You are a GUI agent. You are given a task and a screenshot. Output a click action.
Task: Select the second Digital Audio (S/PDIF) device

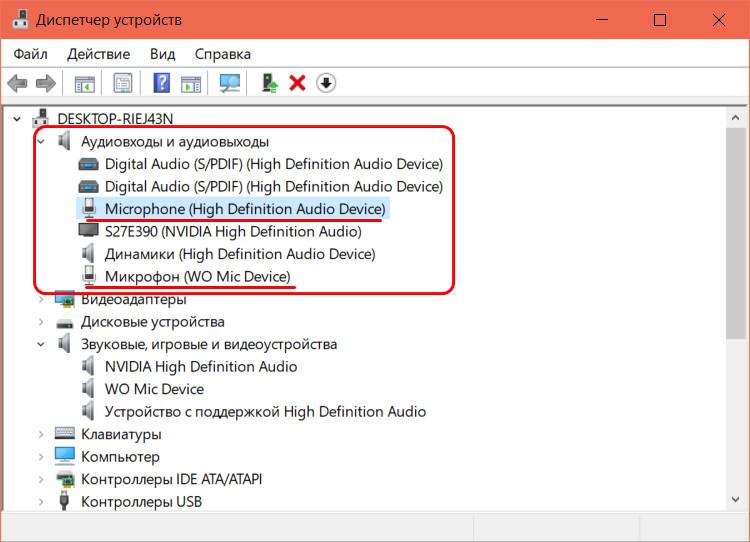click(x=274, y=187)
